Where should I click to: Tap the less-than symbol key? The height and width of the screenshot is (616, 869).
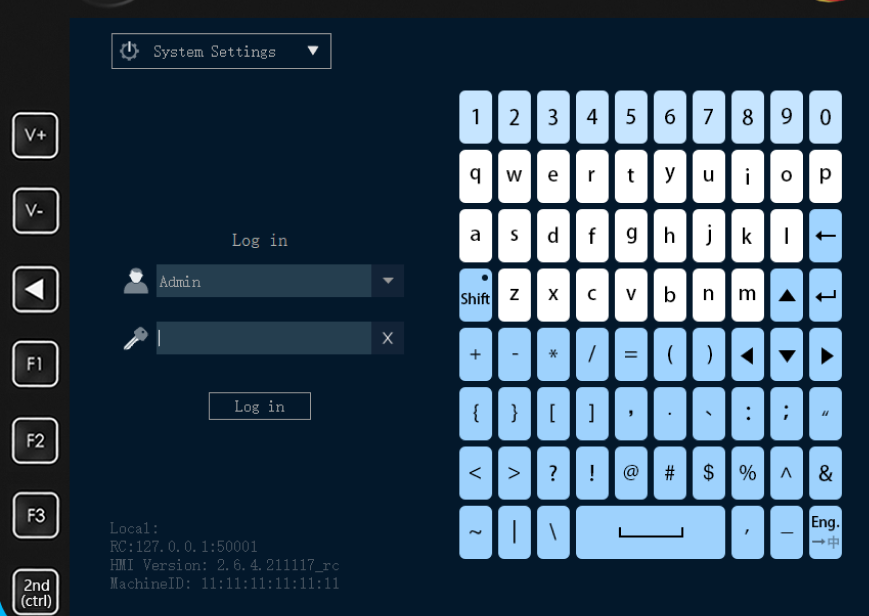click(476, 473)
